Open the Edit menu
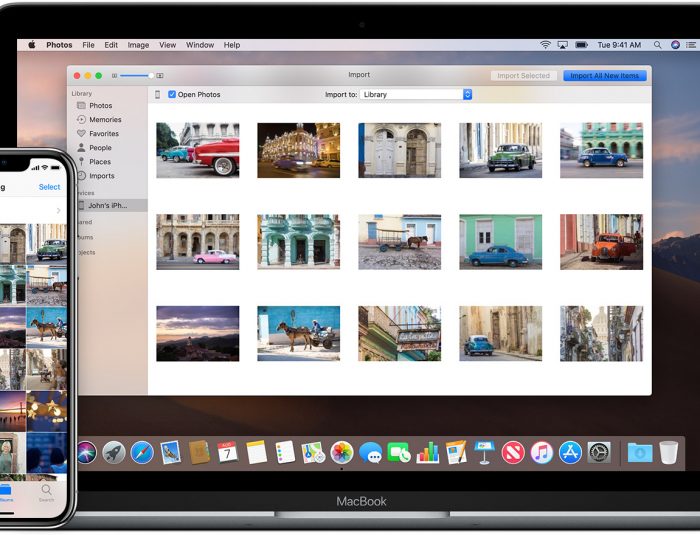700x535 pixels. pos(111,45)
